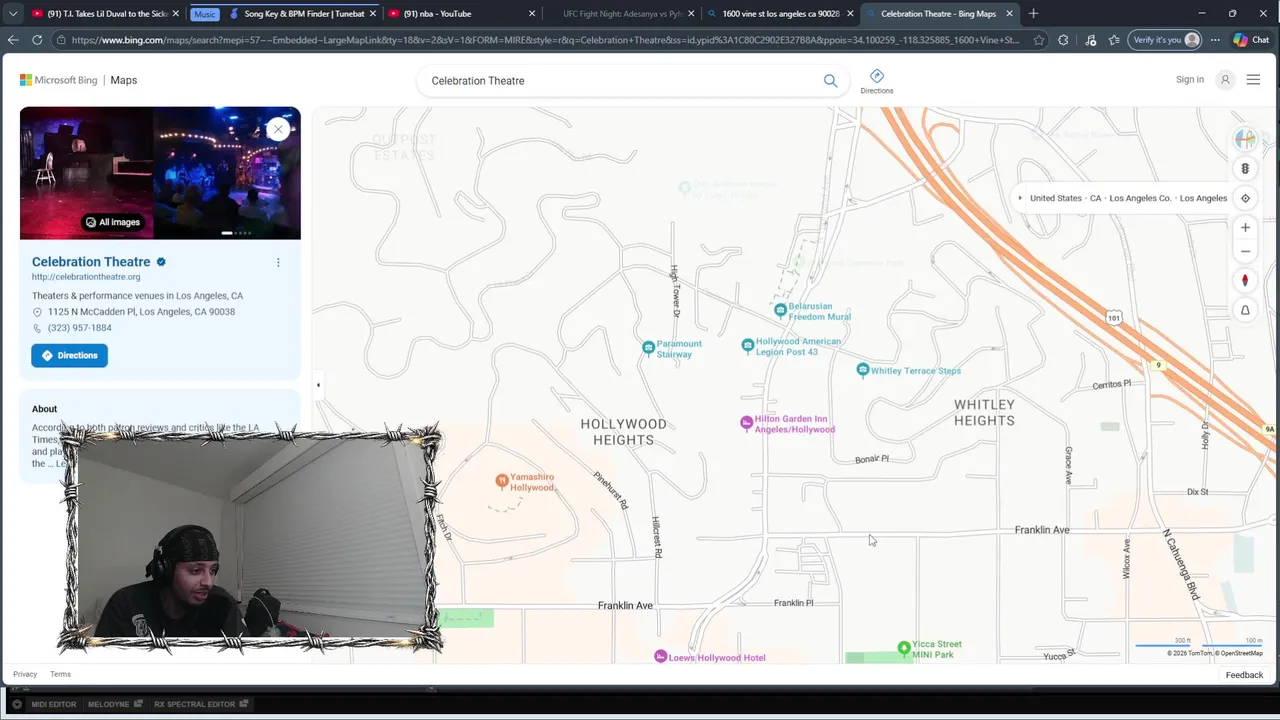The image size is (1280, 720).
Task: Select the Hollywood American Legion Post 43 pin
Action: point(747,345)
